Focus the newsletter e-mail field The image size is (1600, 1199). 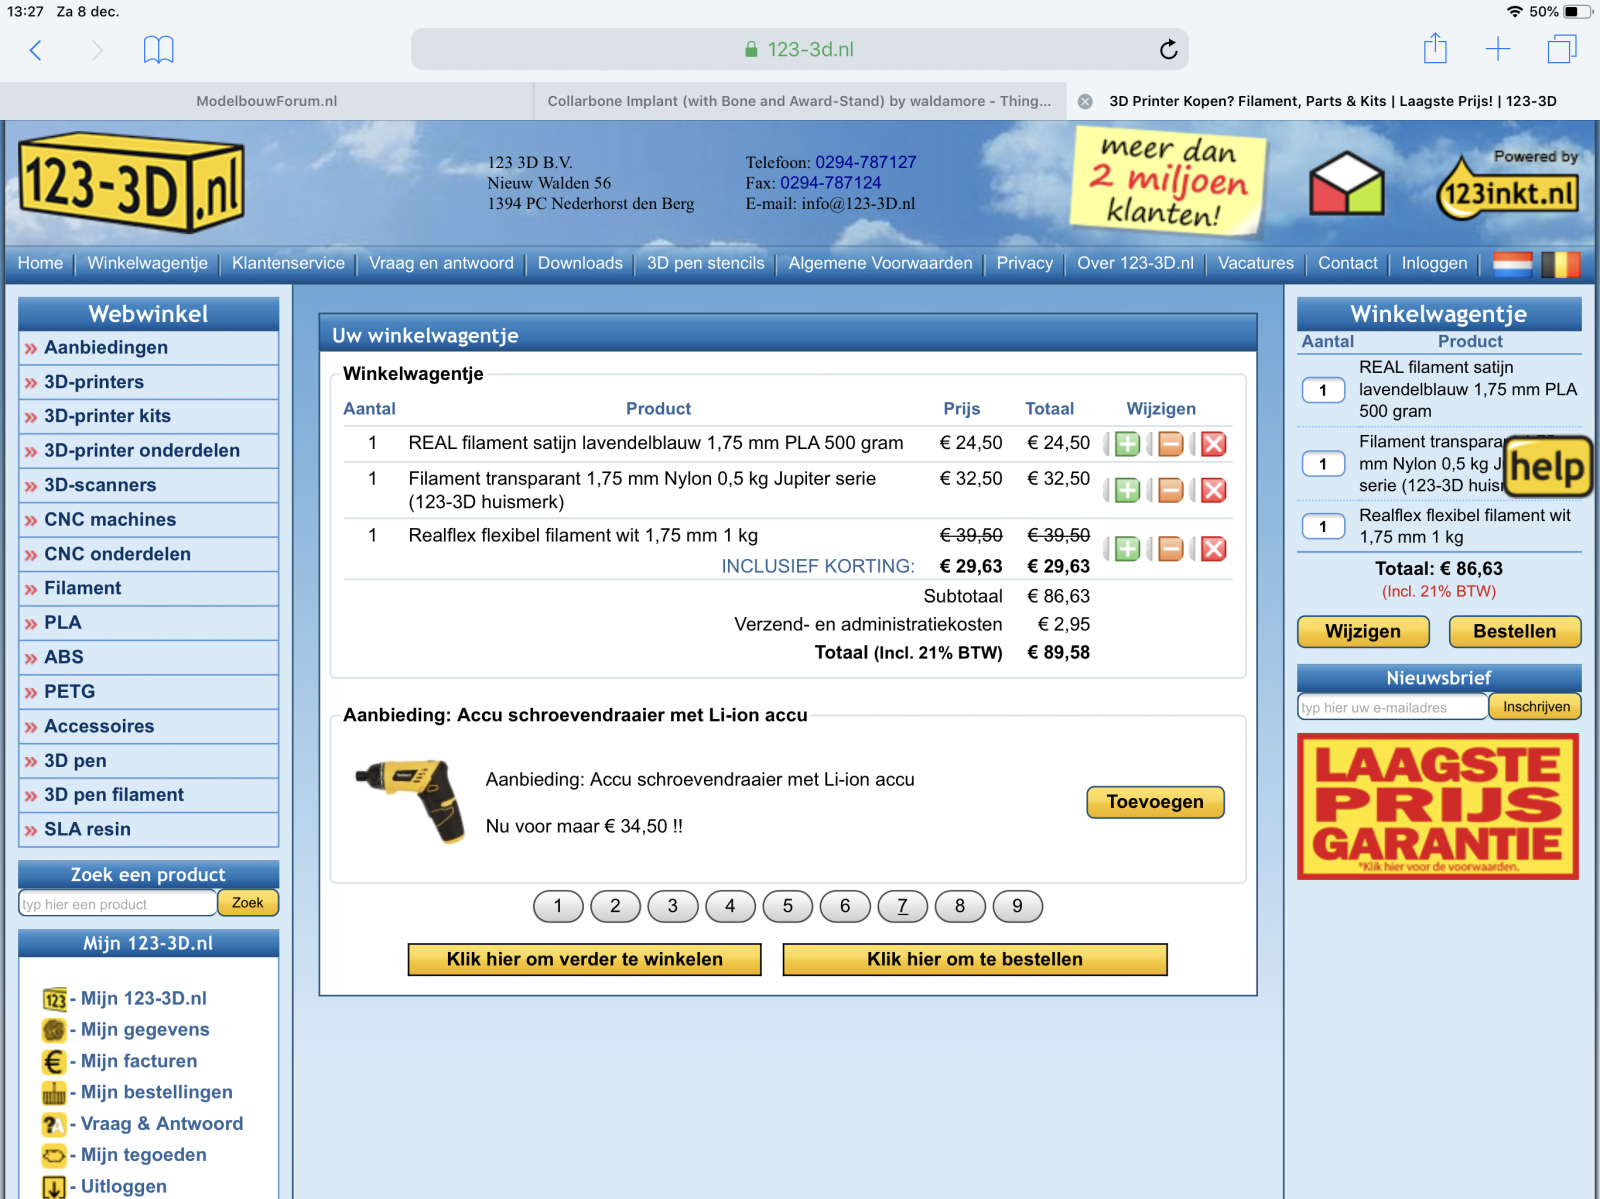[1392, 707]
